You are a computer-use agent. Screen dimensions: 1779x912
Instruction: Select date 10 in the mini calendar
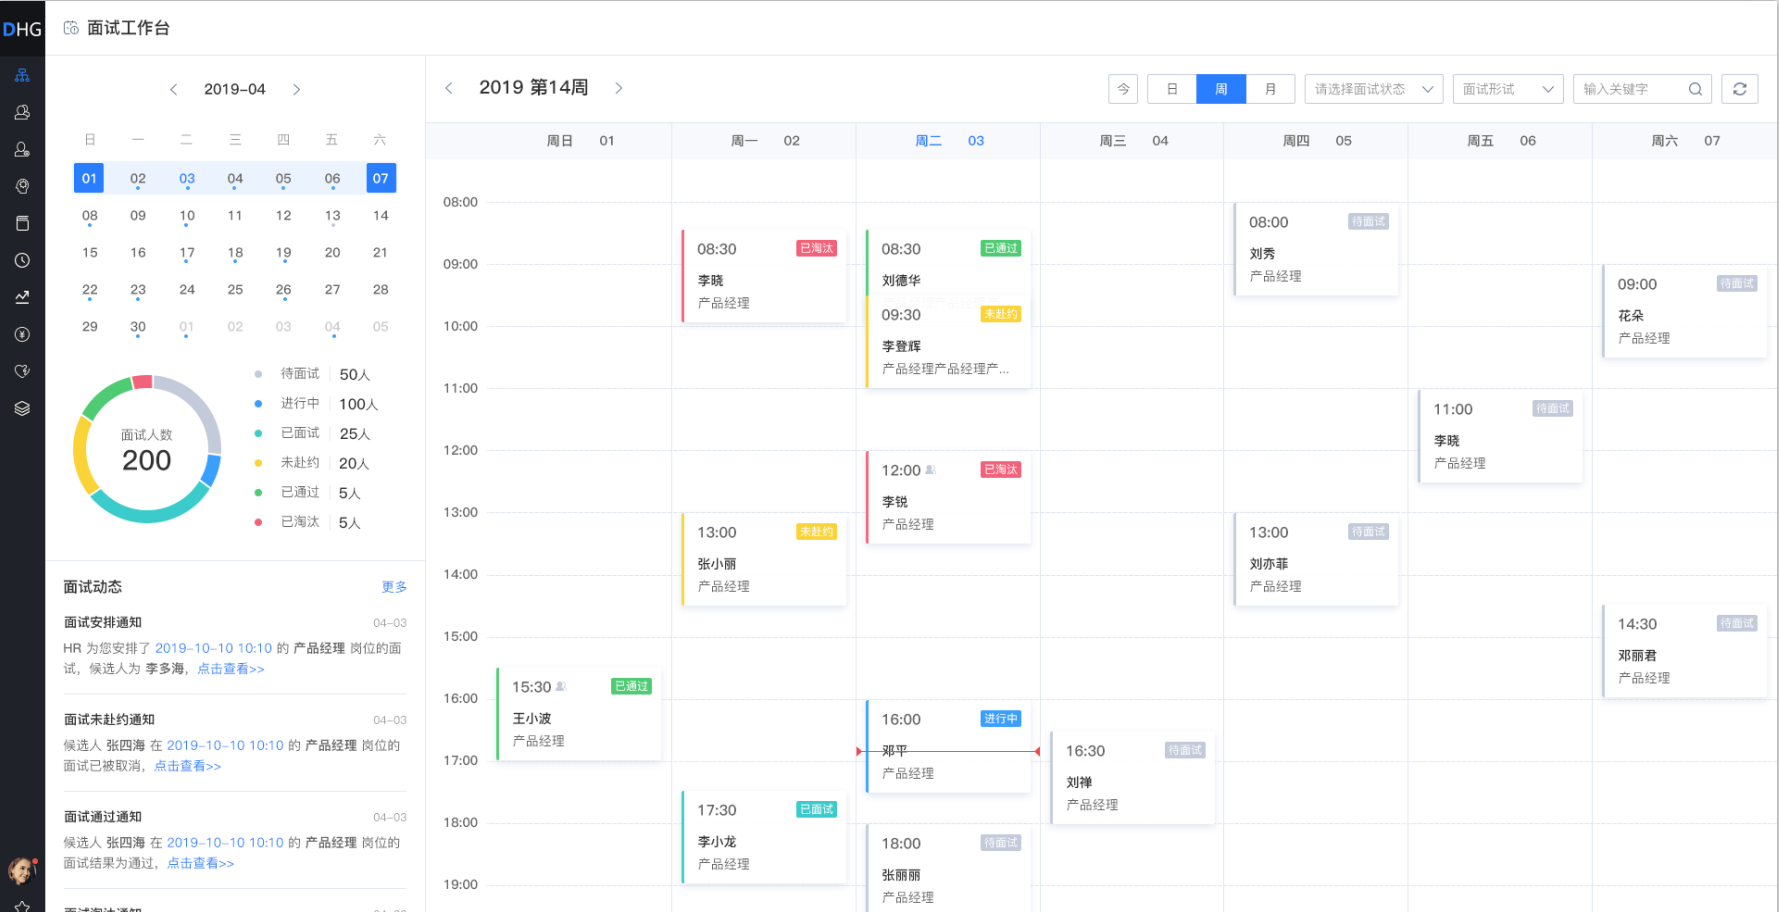click(187, 216)
